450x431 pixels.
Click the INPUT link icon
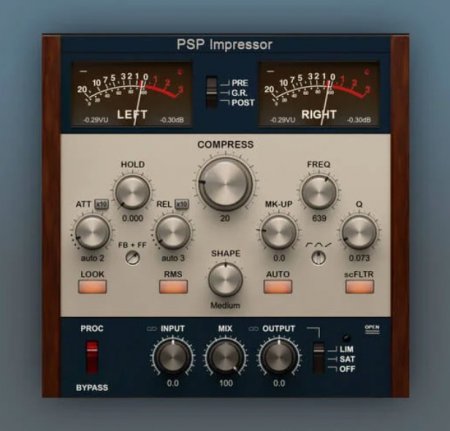point(152,329)
